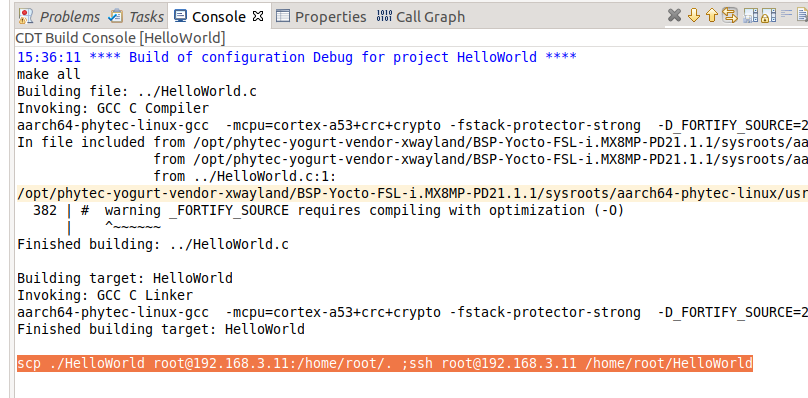Click the highlighted _FORTIFY_SOURCE warning path line
Image resolution: width=808 pixels, height=398 pixels.
click(412, 193)
